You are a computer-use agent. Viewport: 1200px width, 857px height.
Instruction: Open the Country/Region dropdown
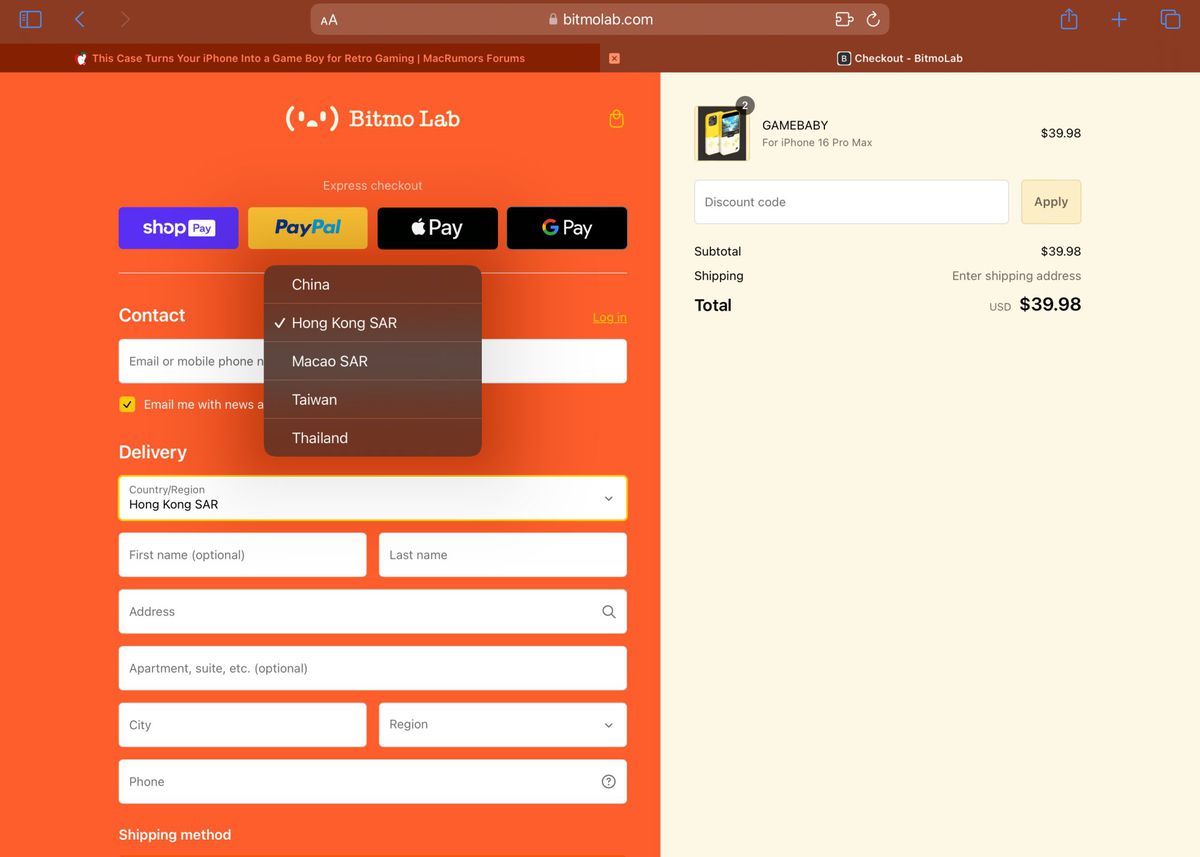[373, 498]
